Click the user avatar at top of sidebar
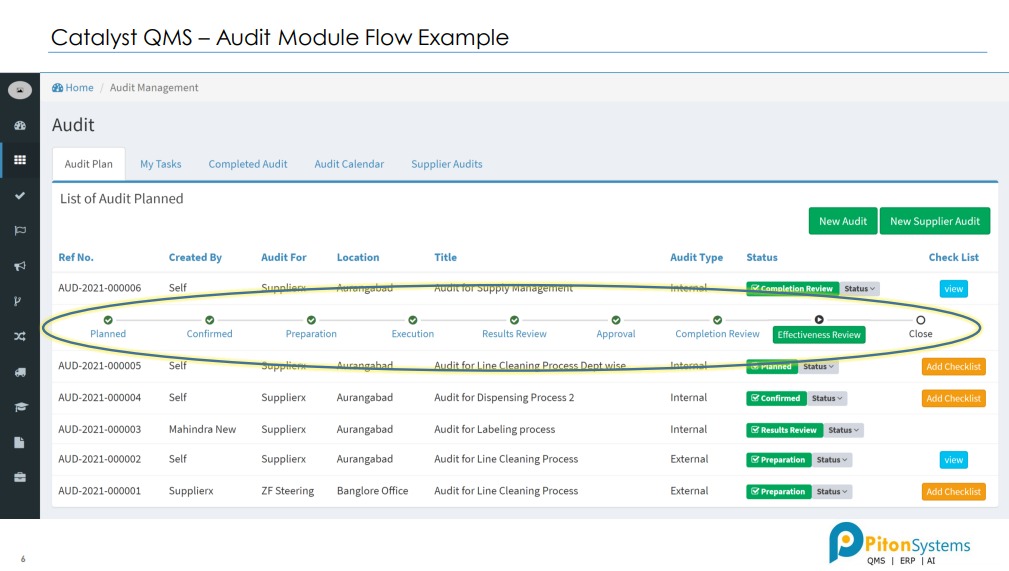Viewport: 1009px width, 571px height. coord(20,90)
